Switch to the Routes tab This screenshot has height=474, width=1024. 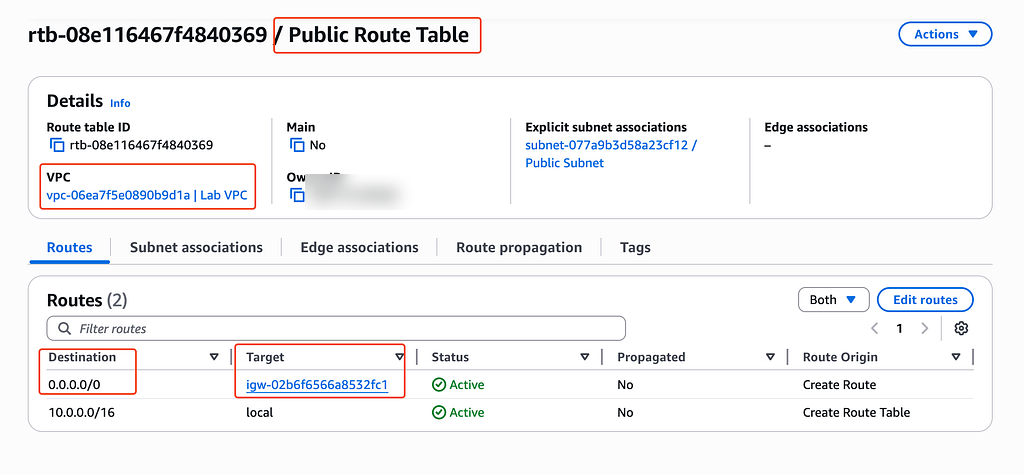point(69,247)
